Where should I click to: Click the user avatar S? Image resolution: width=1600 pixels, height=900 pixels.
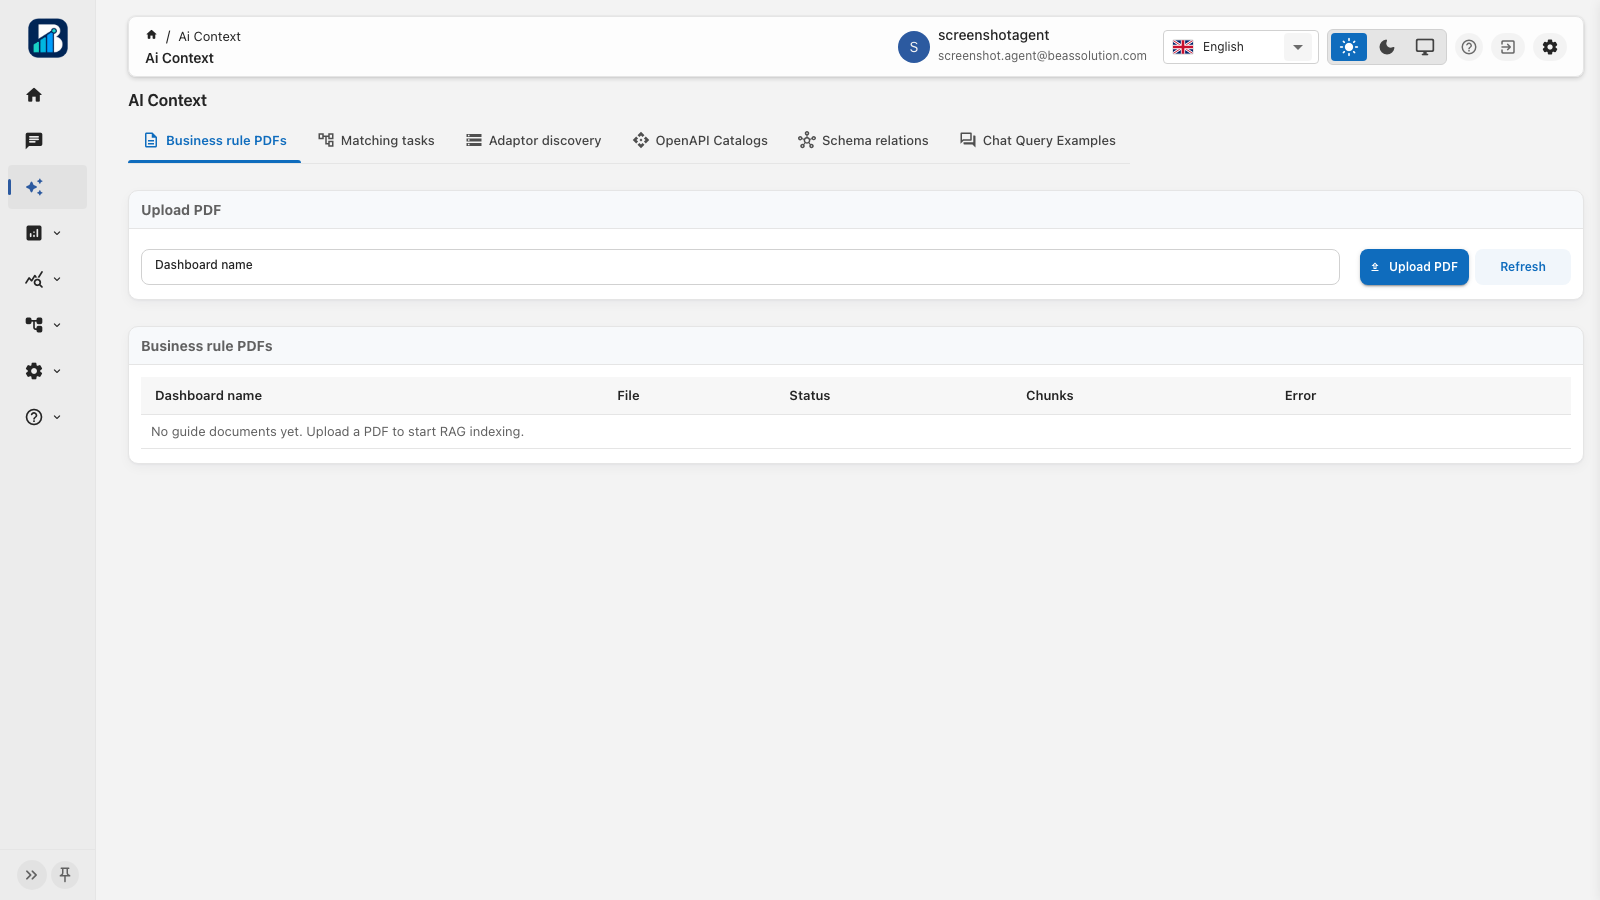[x=914, y=47]
